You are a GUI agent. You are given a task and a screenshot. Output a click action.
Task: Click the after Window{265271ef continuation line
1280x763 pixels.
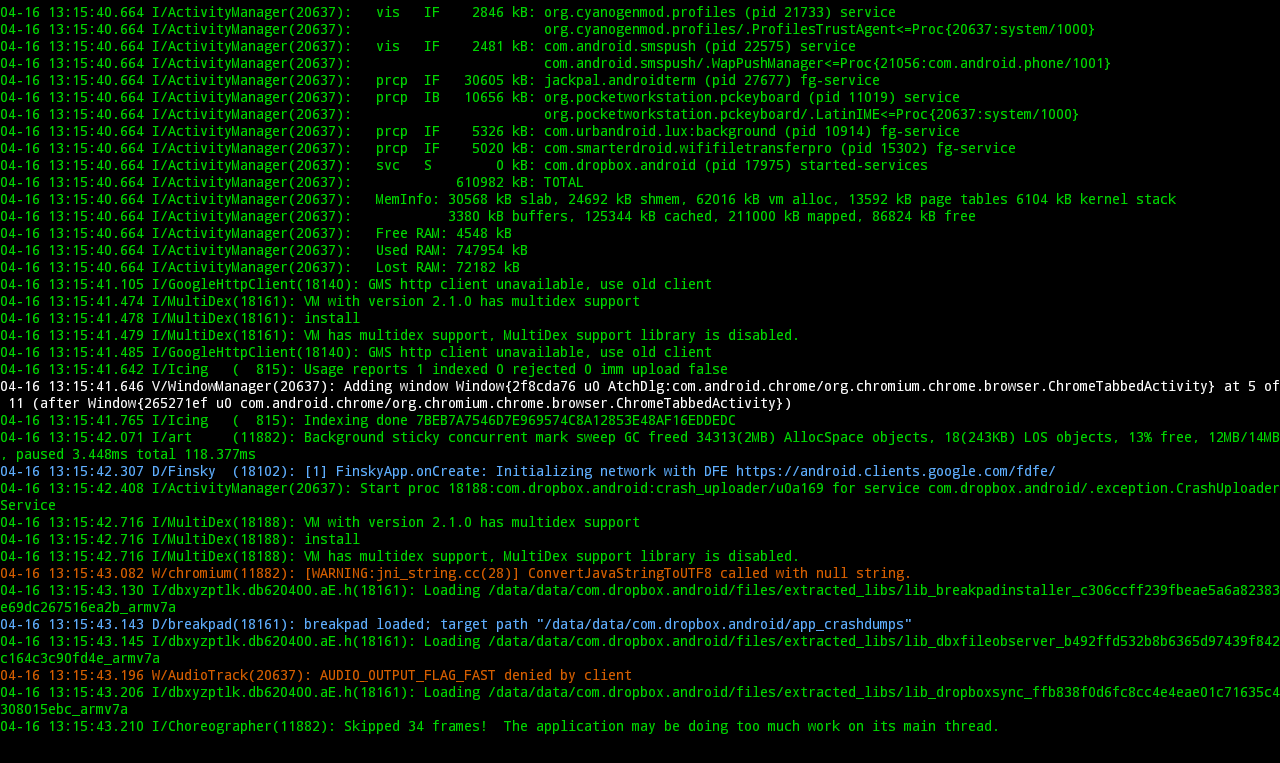tap(400, 404)
